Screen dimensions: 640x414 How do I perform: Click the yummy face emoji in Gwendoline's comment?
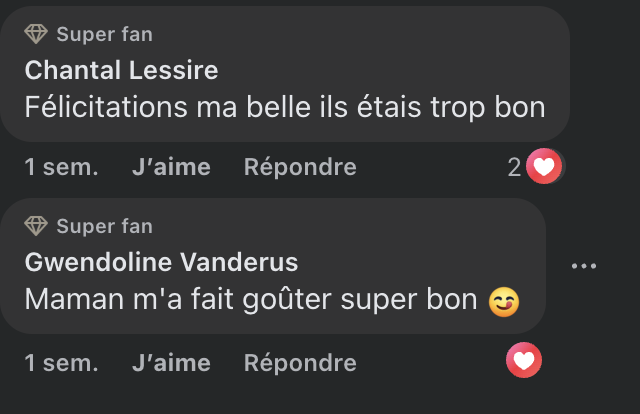[x=504, y=300]
